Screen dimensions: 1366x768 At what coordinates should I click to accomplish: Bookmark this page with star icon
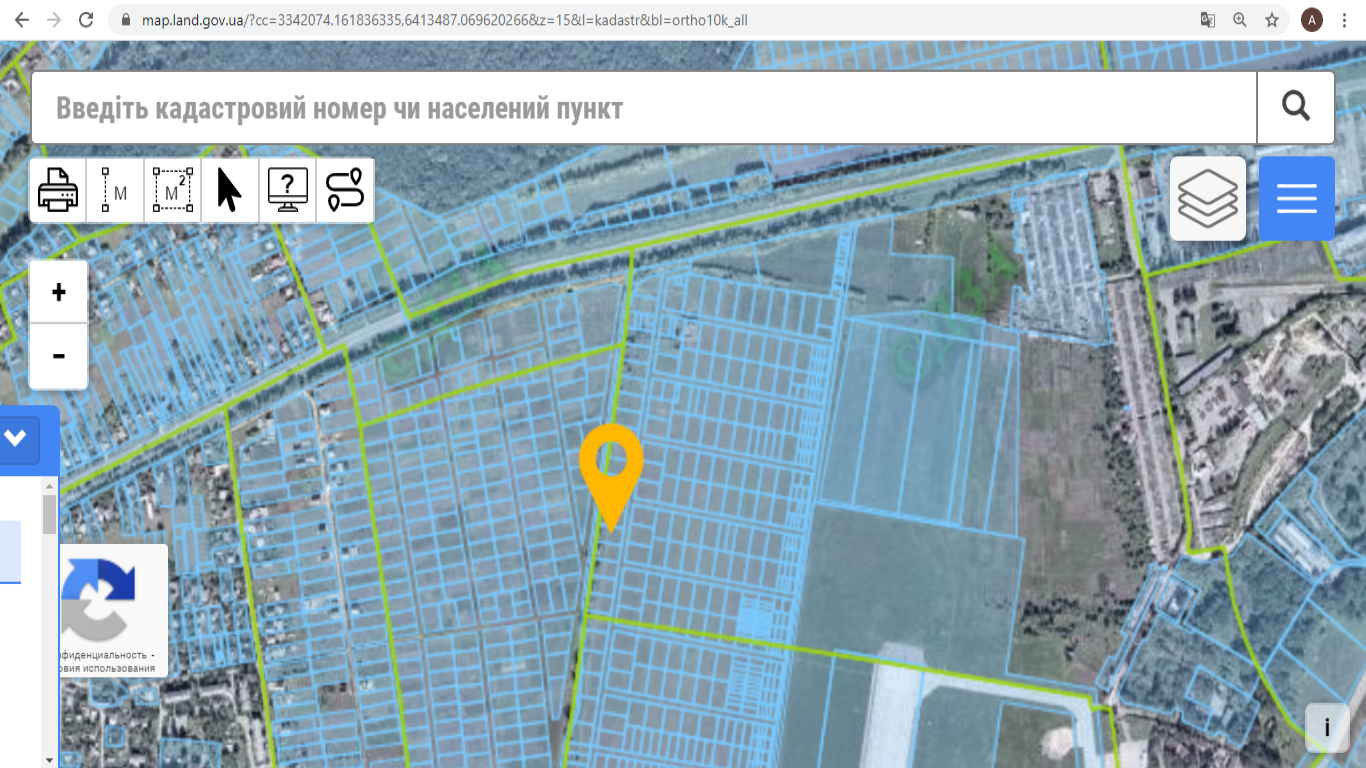coord(1272,20)
